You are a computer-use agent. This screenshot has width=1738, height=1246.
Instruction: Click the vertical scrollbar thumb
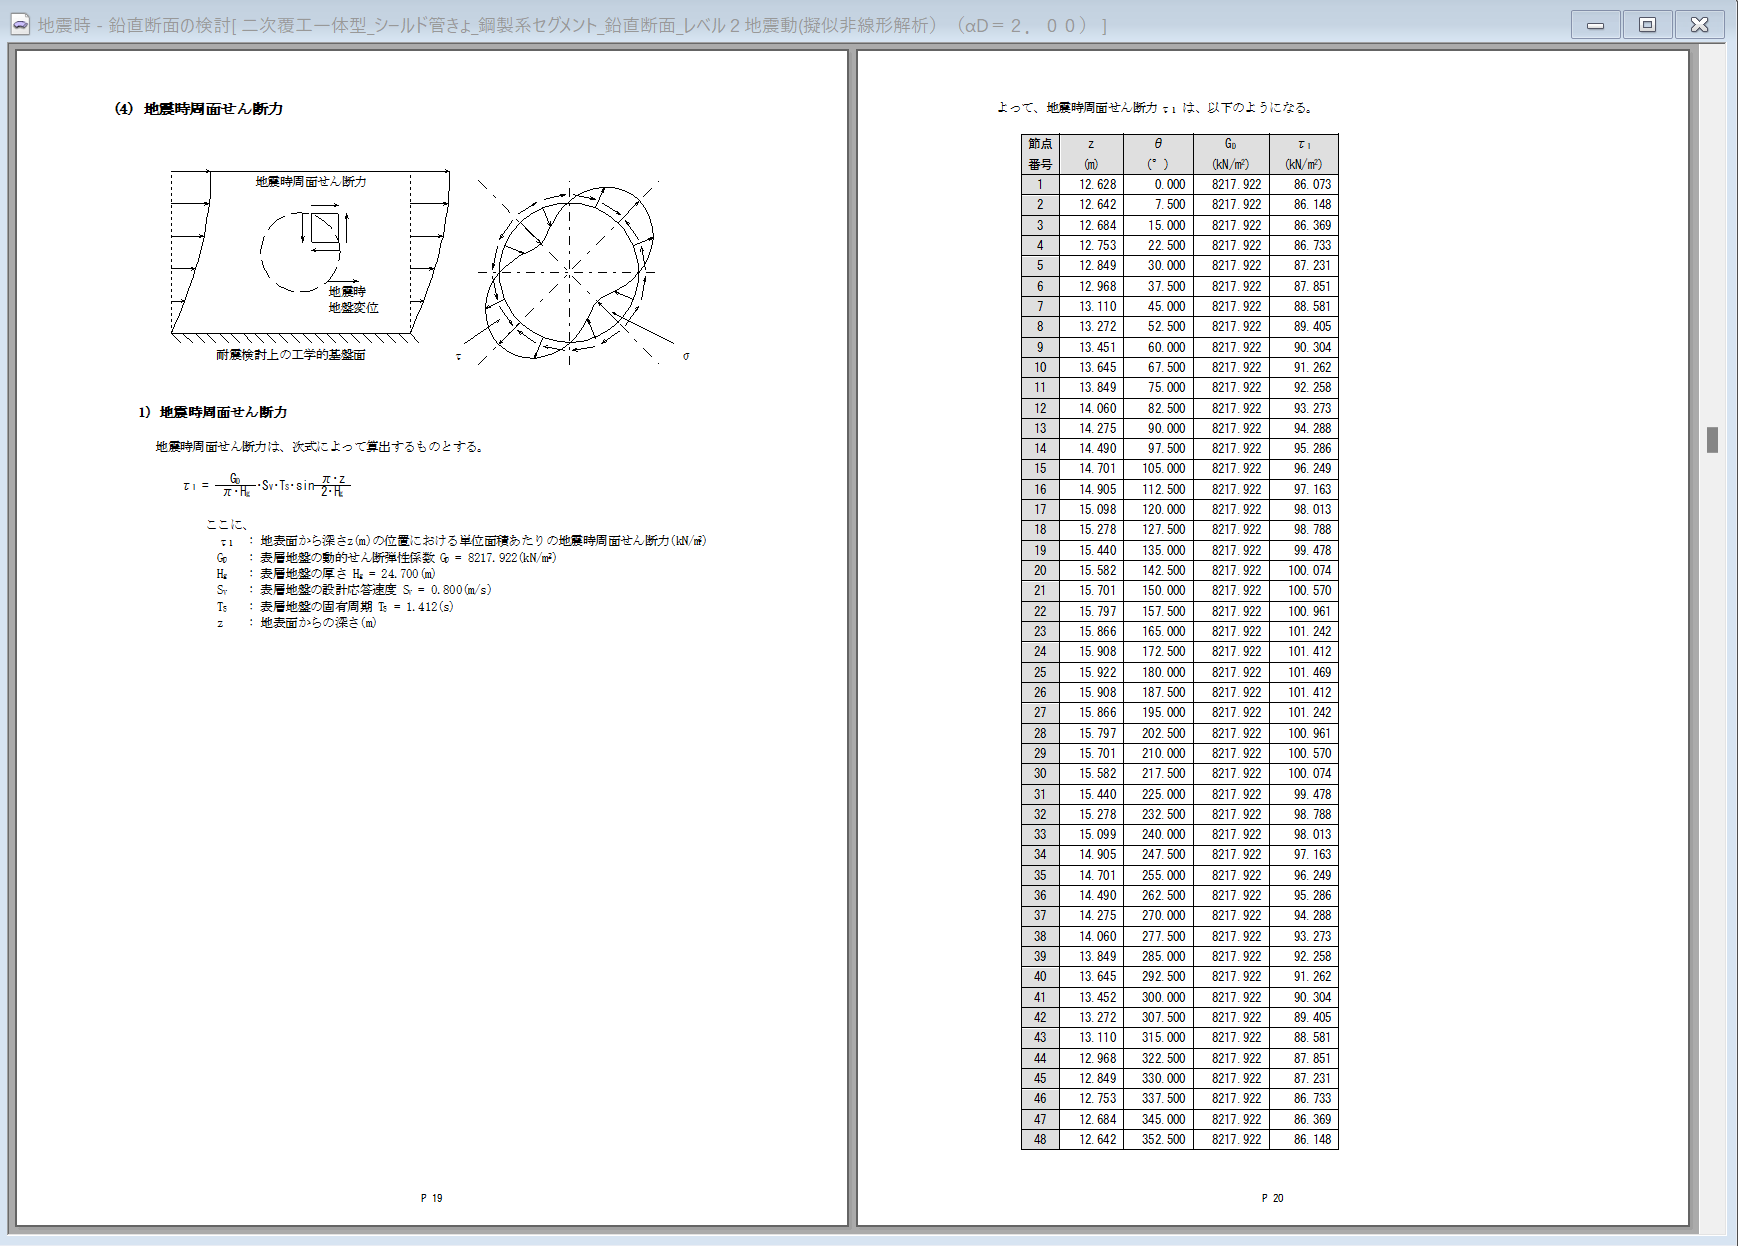coord(1712,440)
